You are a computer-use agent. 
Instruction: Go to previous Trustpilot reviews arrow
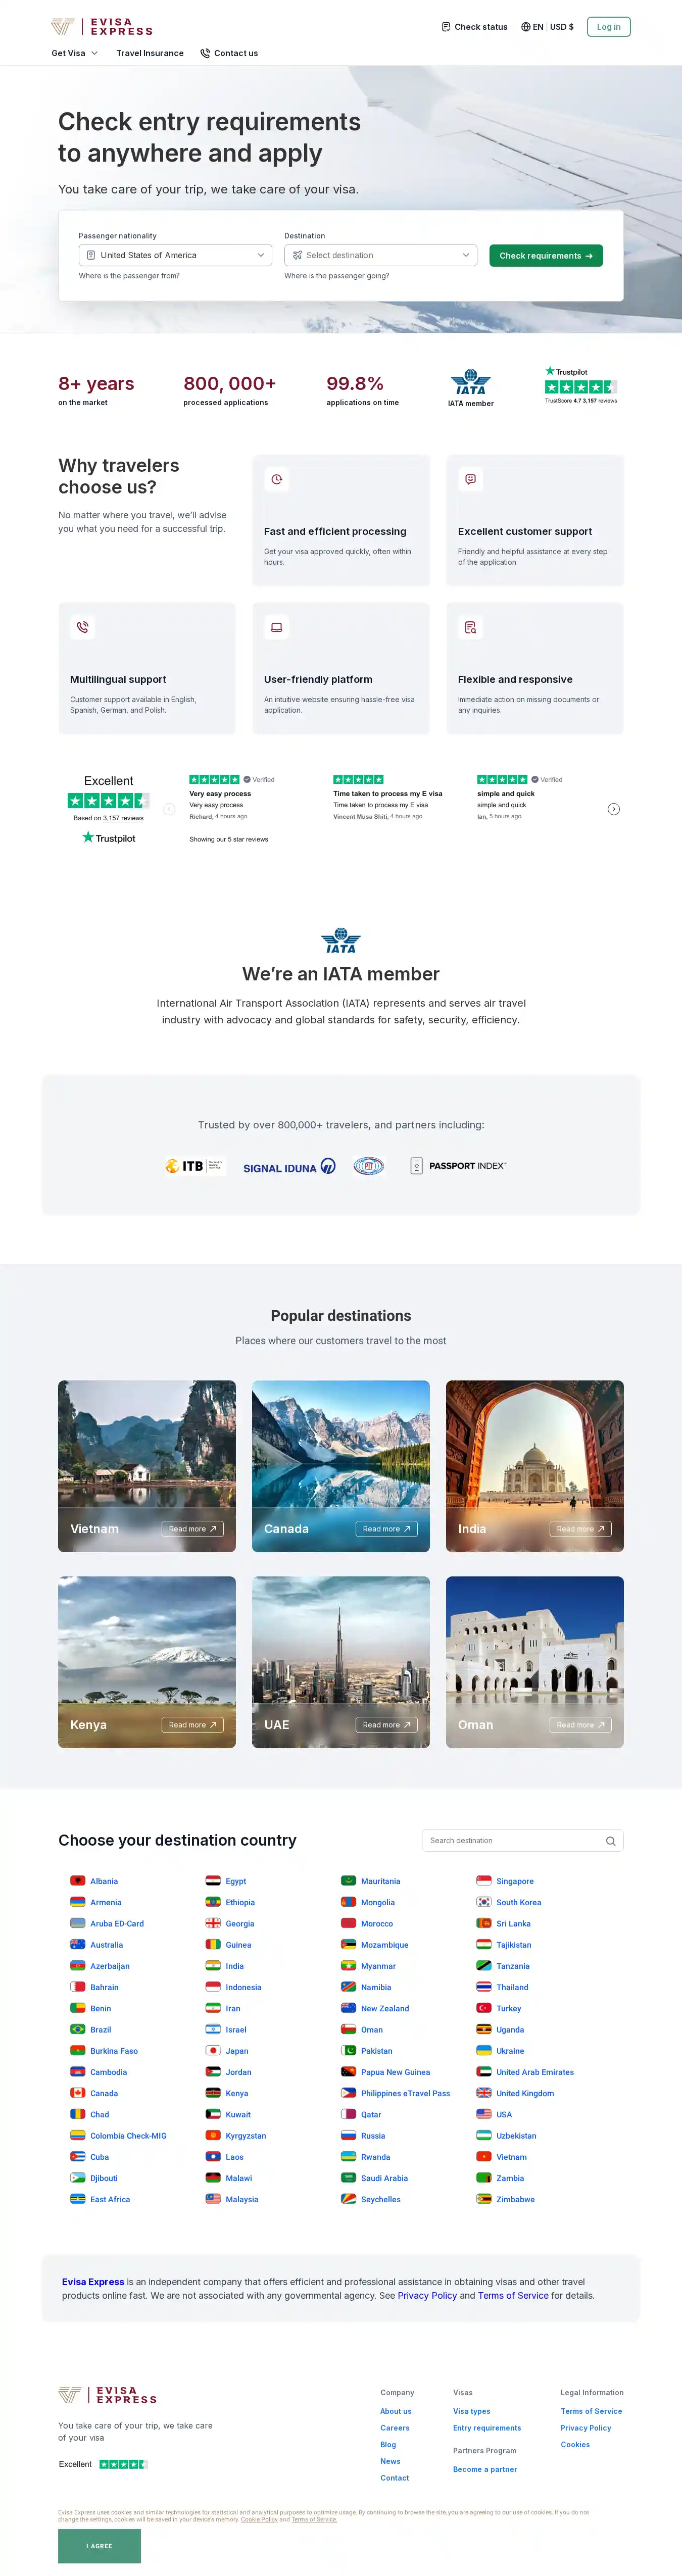tap(169, 809)
